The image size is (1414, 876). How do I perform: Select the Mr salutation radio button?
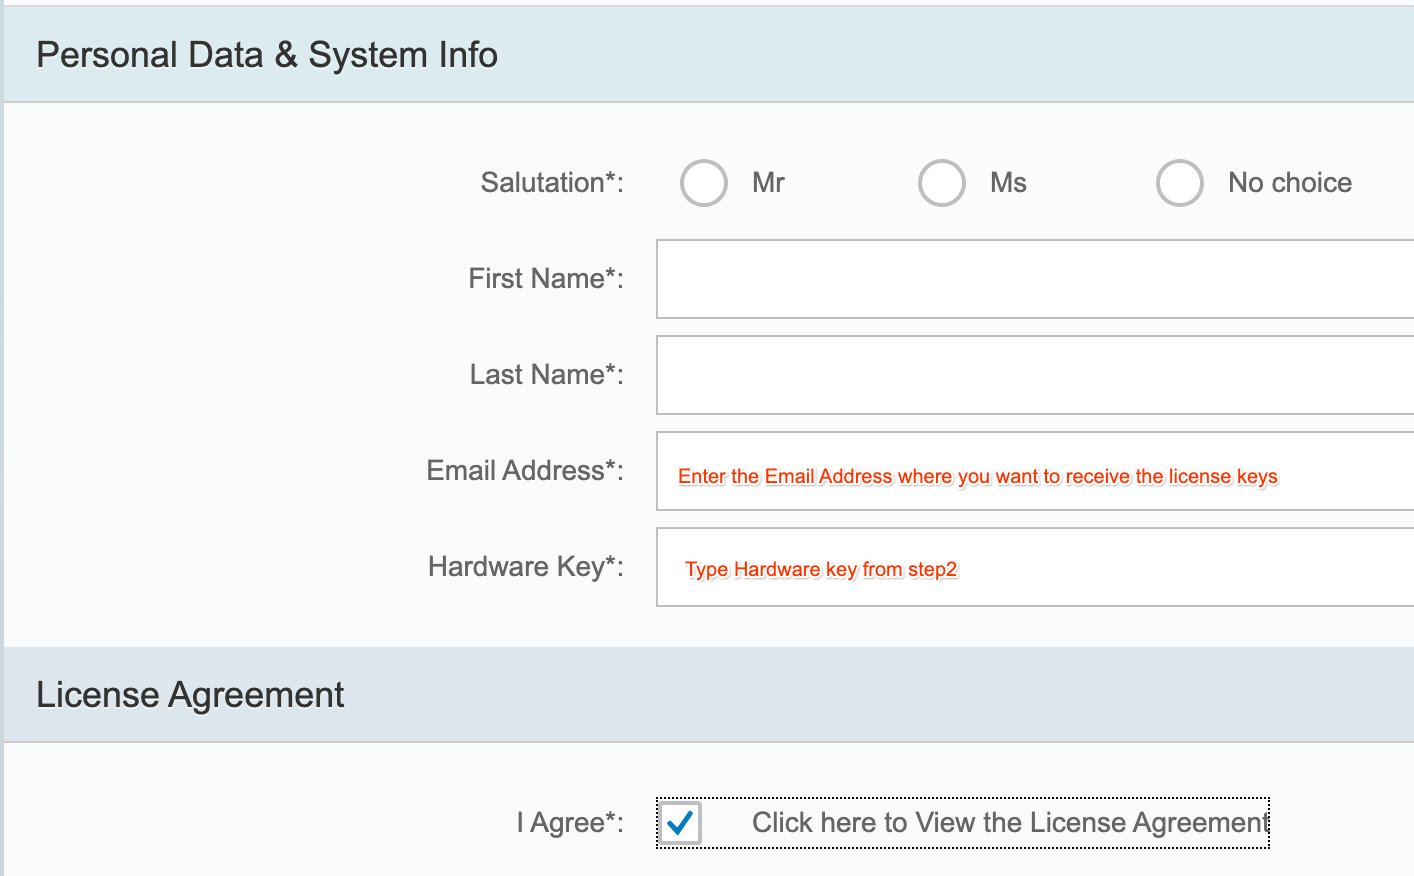(703, 183)
